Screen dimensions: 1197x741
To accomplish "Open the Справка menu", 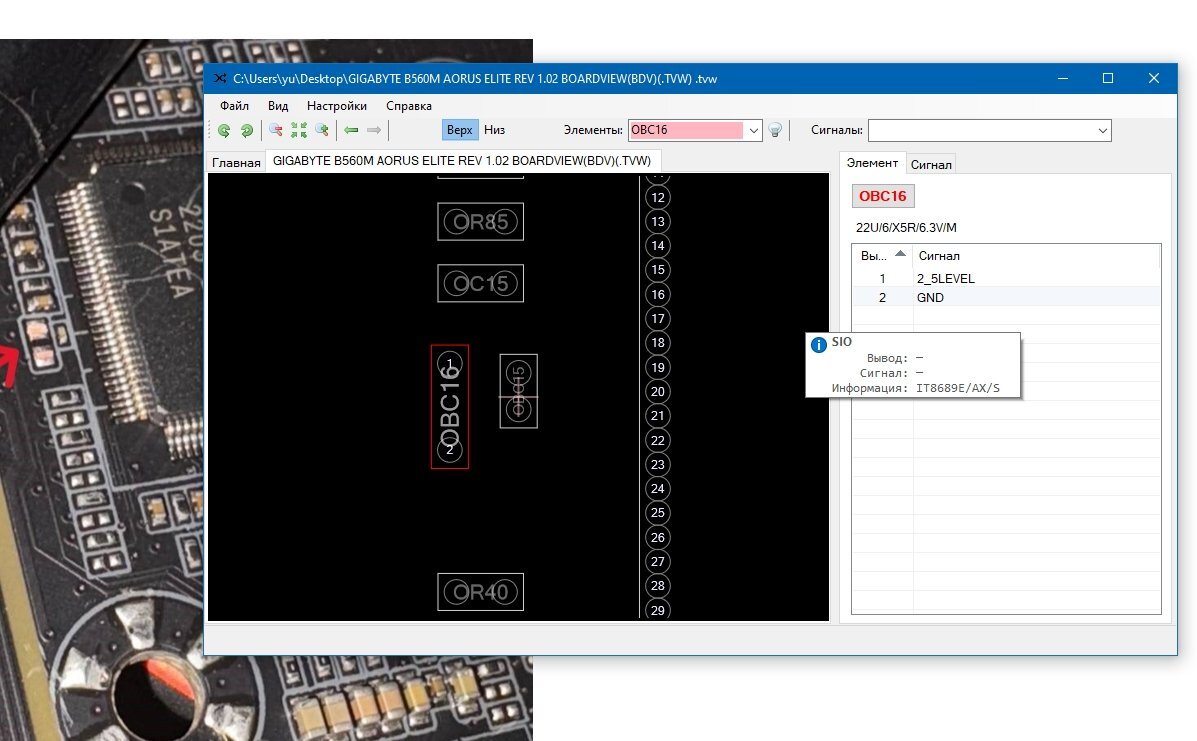I will point(409,106).
